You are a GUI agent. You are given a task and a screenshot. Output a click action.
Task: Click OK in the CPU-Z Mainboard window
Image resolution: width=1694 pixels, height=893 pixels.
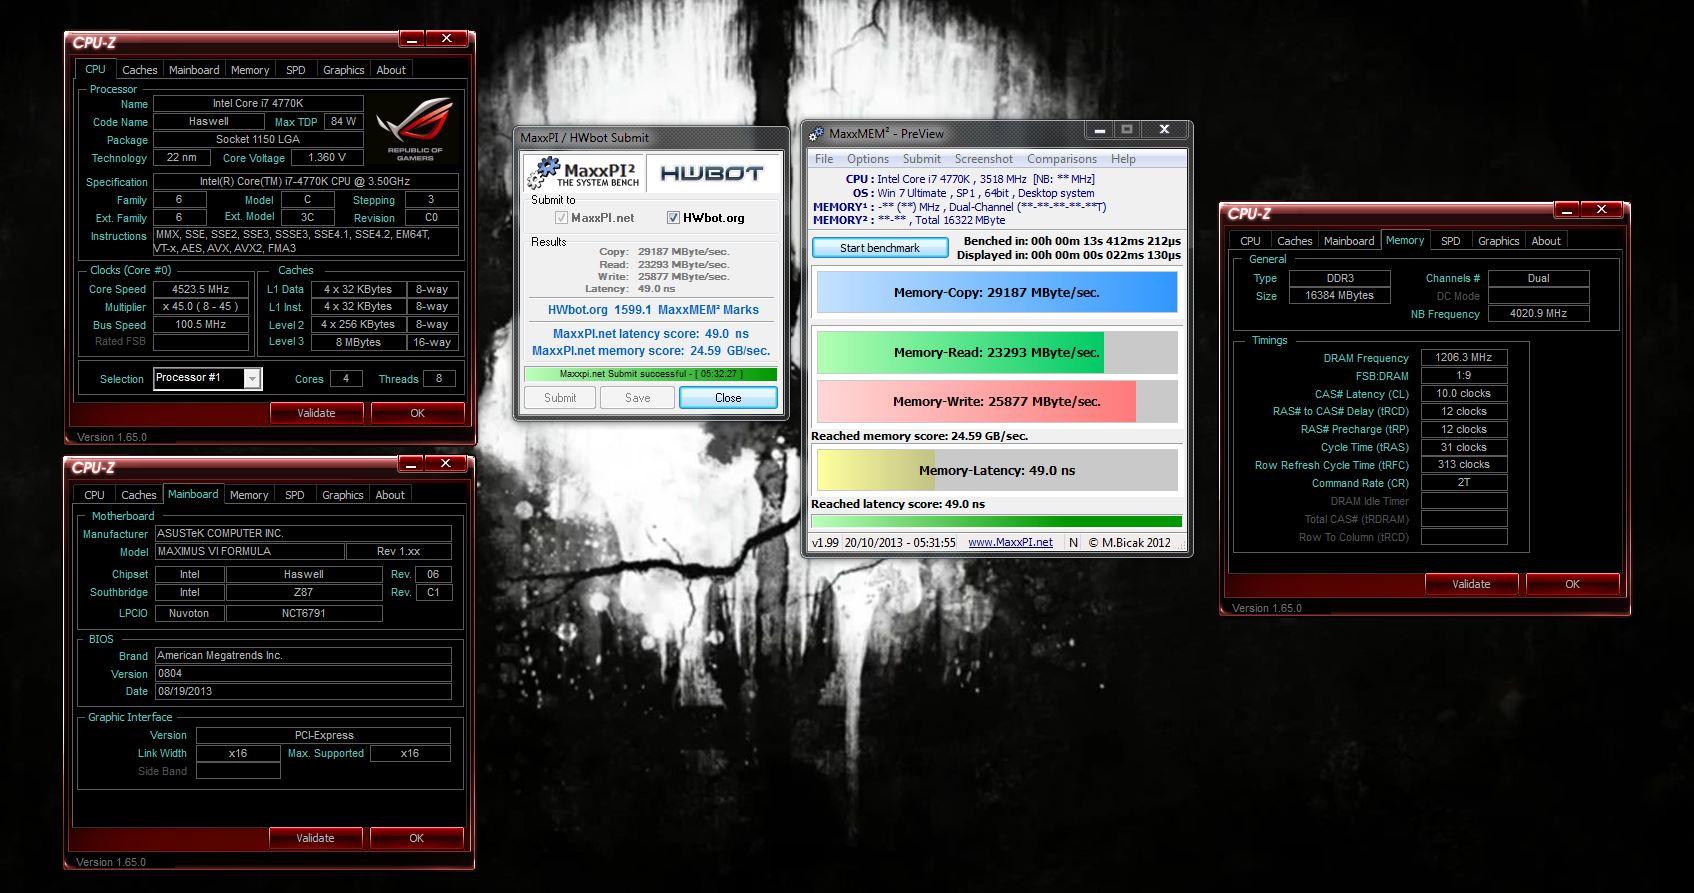click(416, 838)
